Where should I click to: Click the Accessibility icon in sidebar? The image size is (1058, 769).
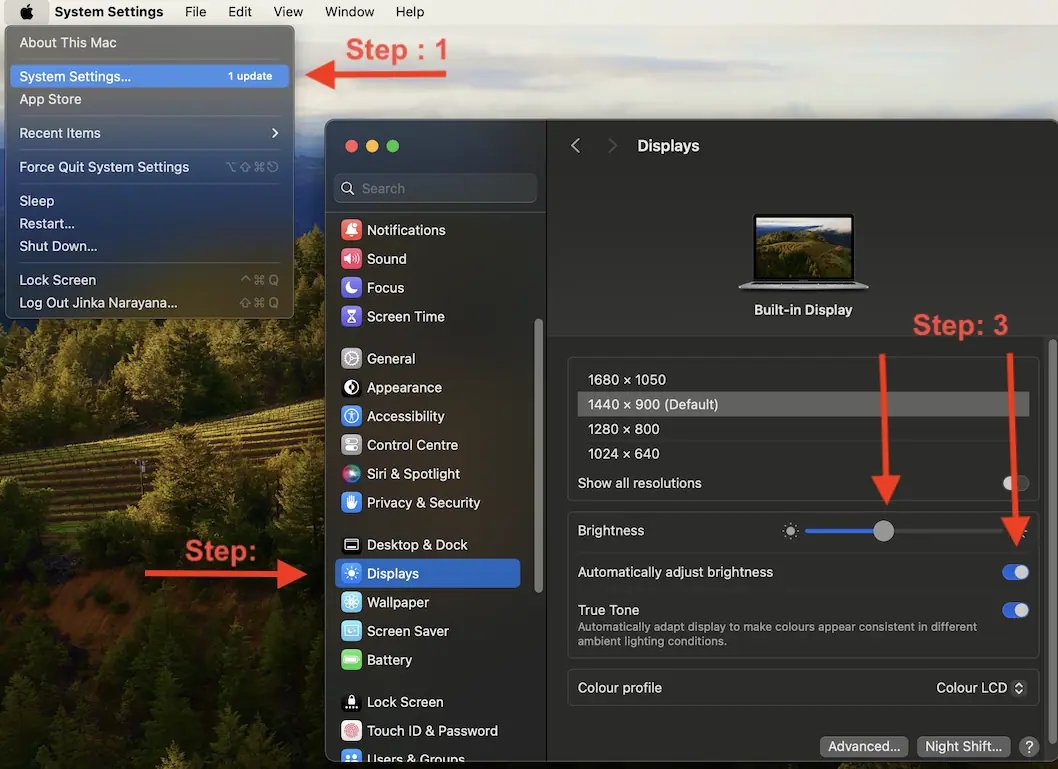pos(351,417)
